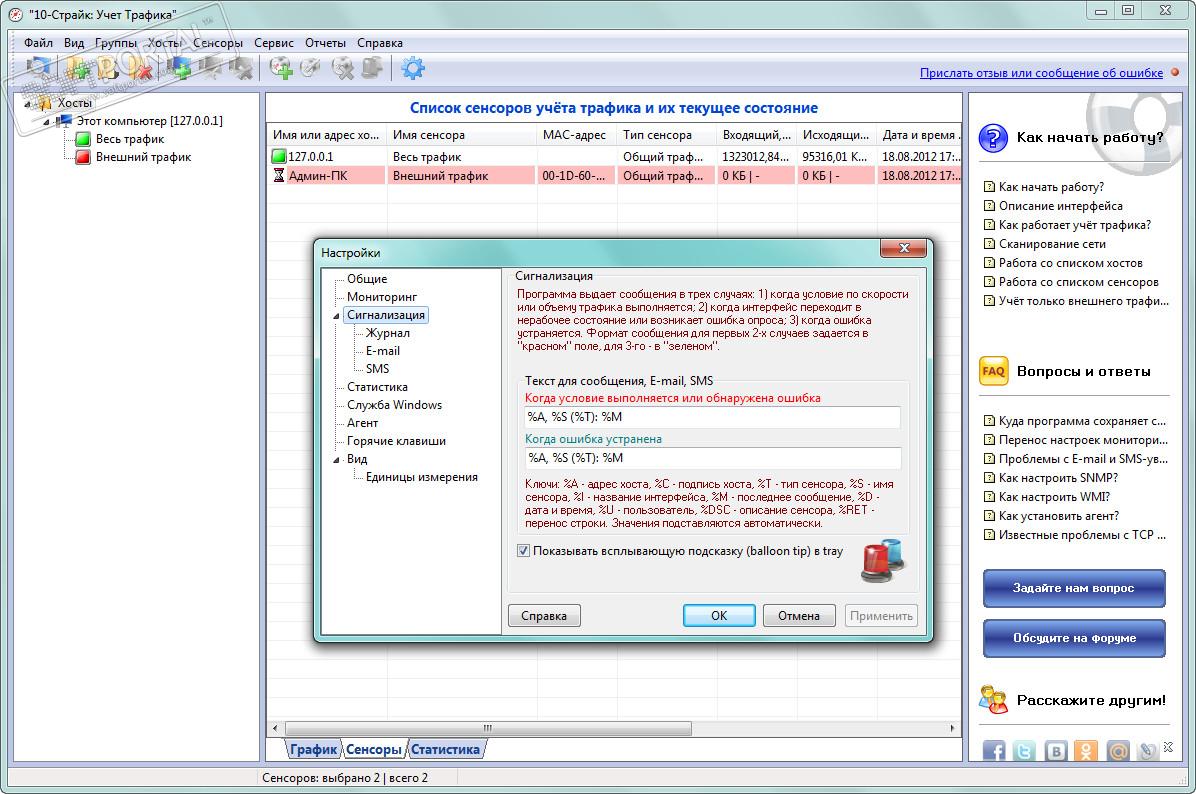The height and width of the screenshot is (794, 1196).
Task: Share on Odnoklassniki via orange icon
Action: [1086, 751]
